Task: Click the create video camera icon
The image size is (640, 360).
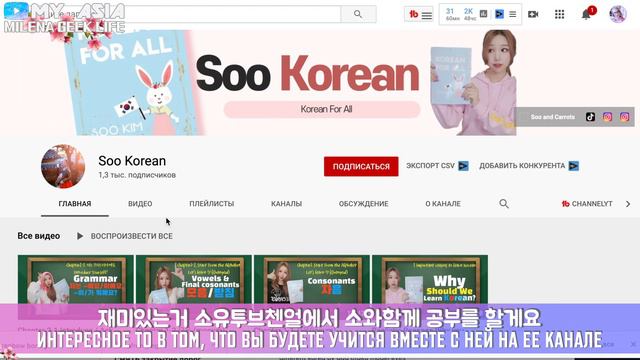Action: pyautogui.click(x=533, y=14)
